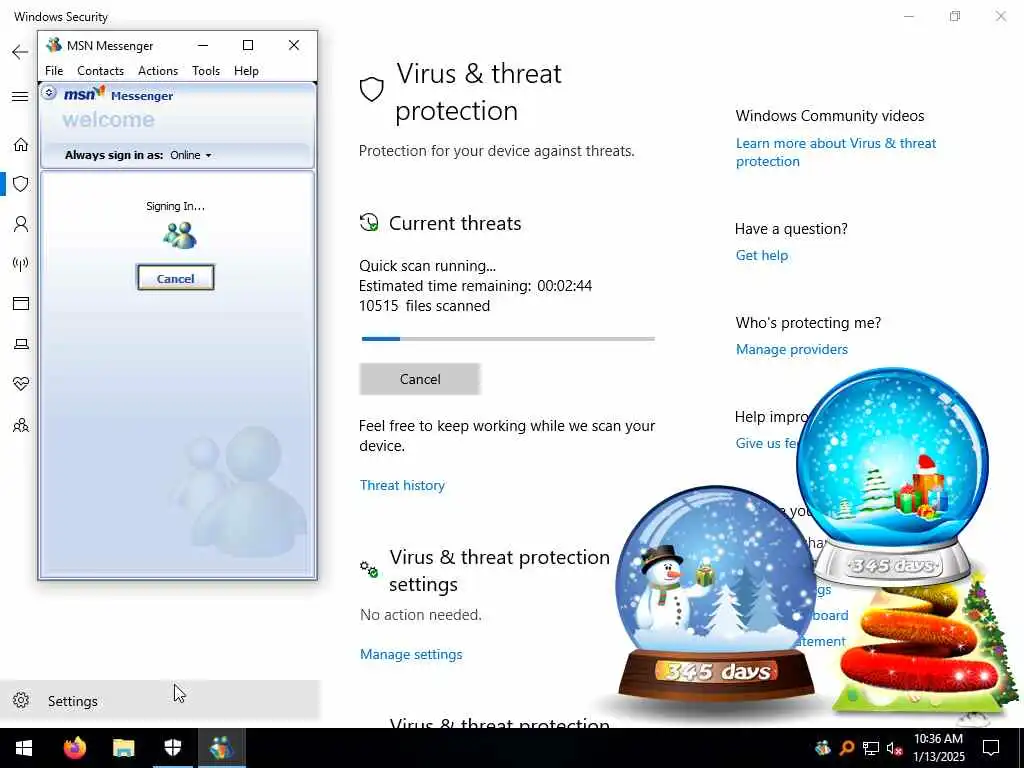Cancel the running quick scan
This screenshot has height=768, width=1024.
(420, 379)
